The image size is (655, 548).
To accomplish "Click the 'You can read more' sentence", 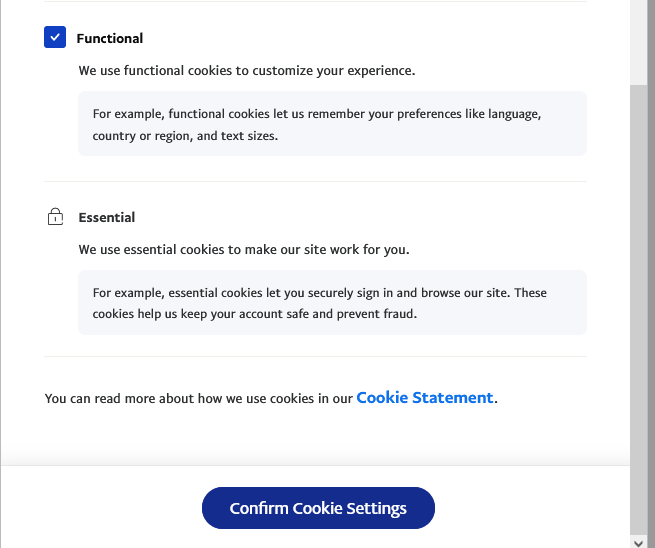I will tap(200, 398).
